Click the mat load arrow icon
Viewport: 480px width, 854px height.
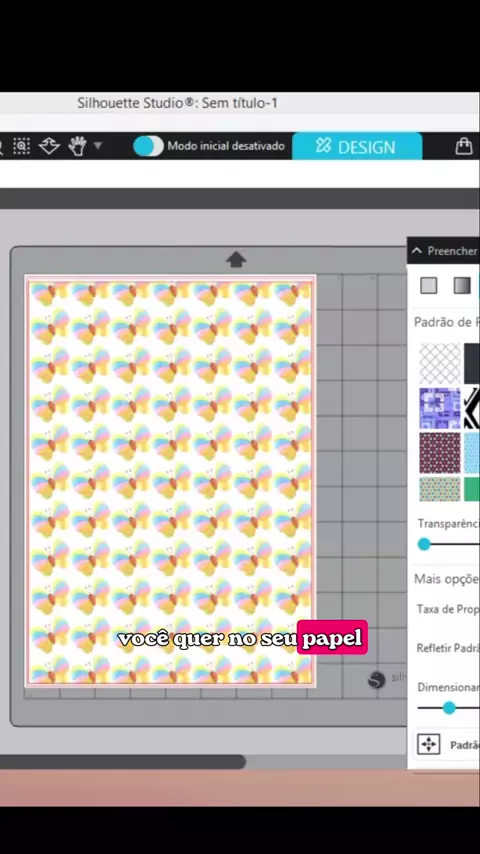(x=235, y=260)
